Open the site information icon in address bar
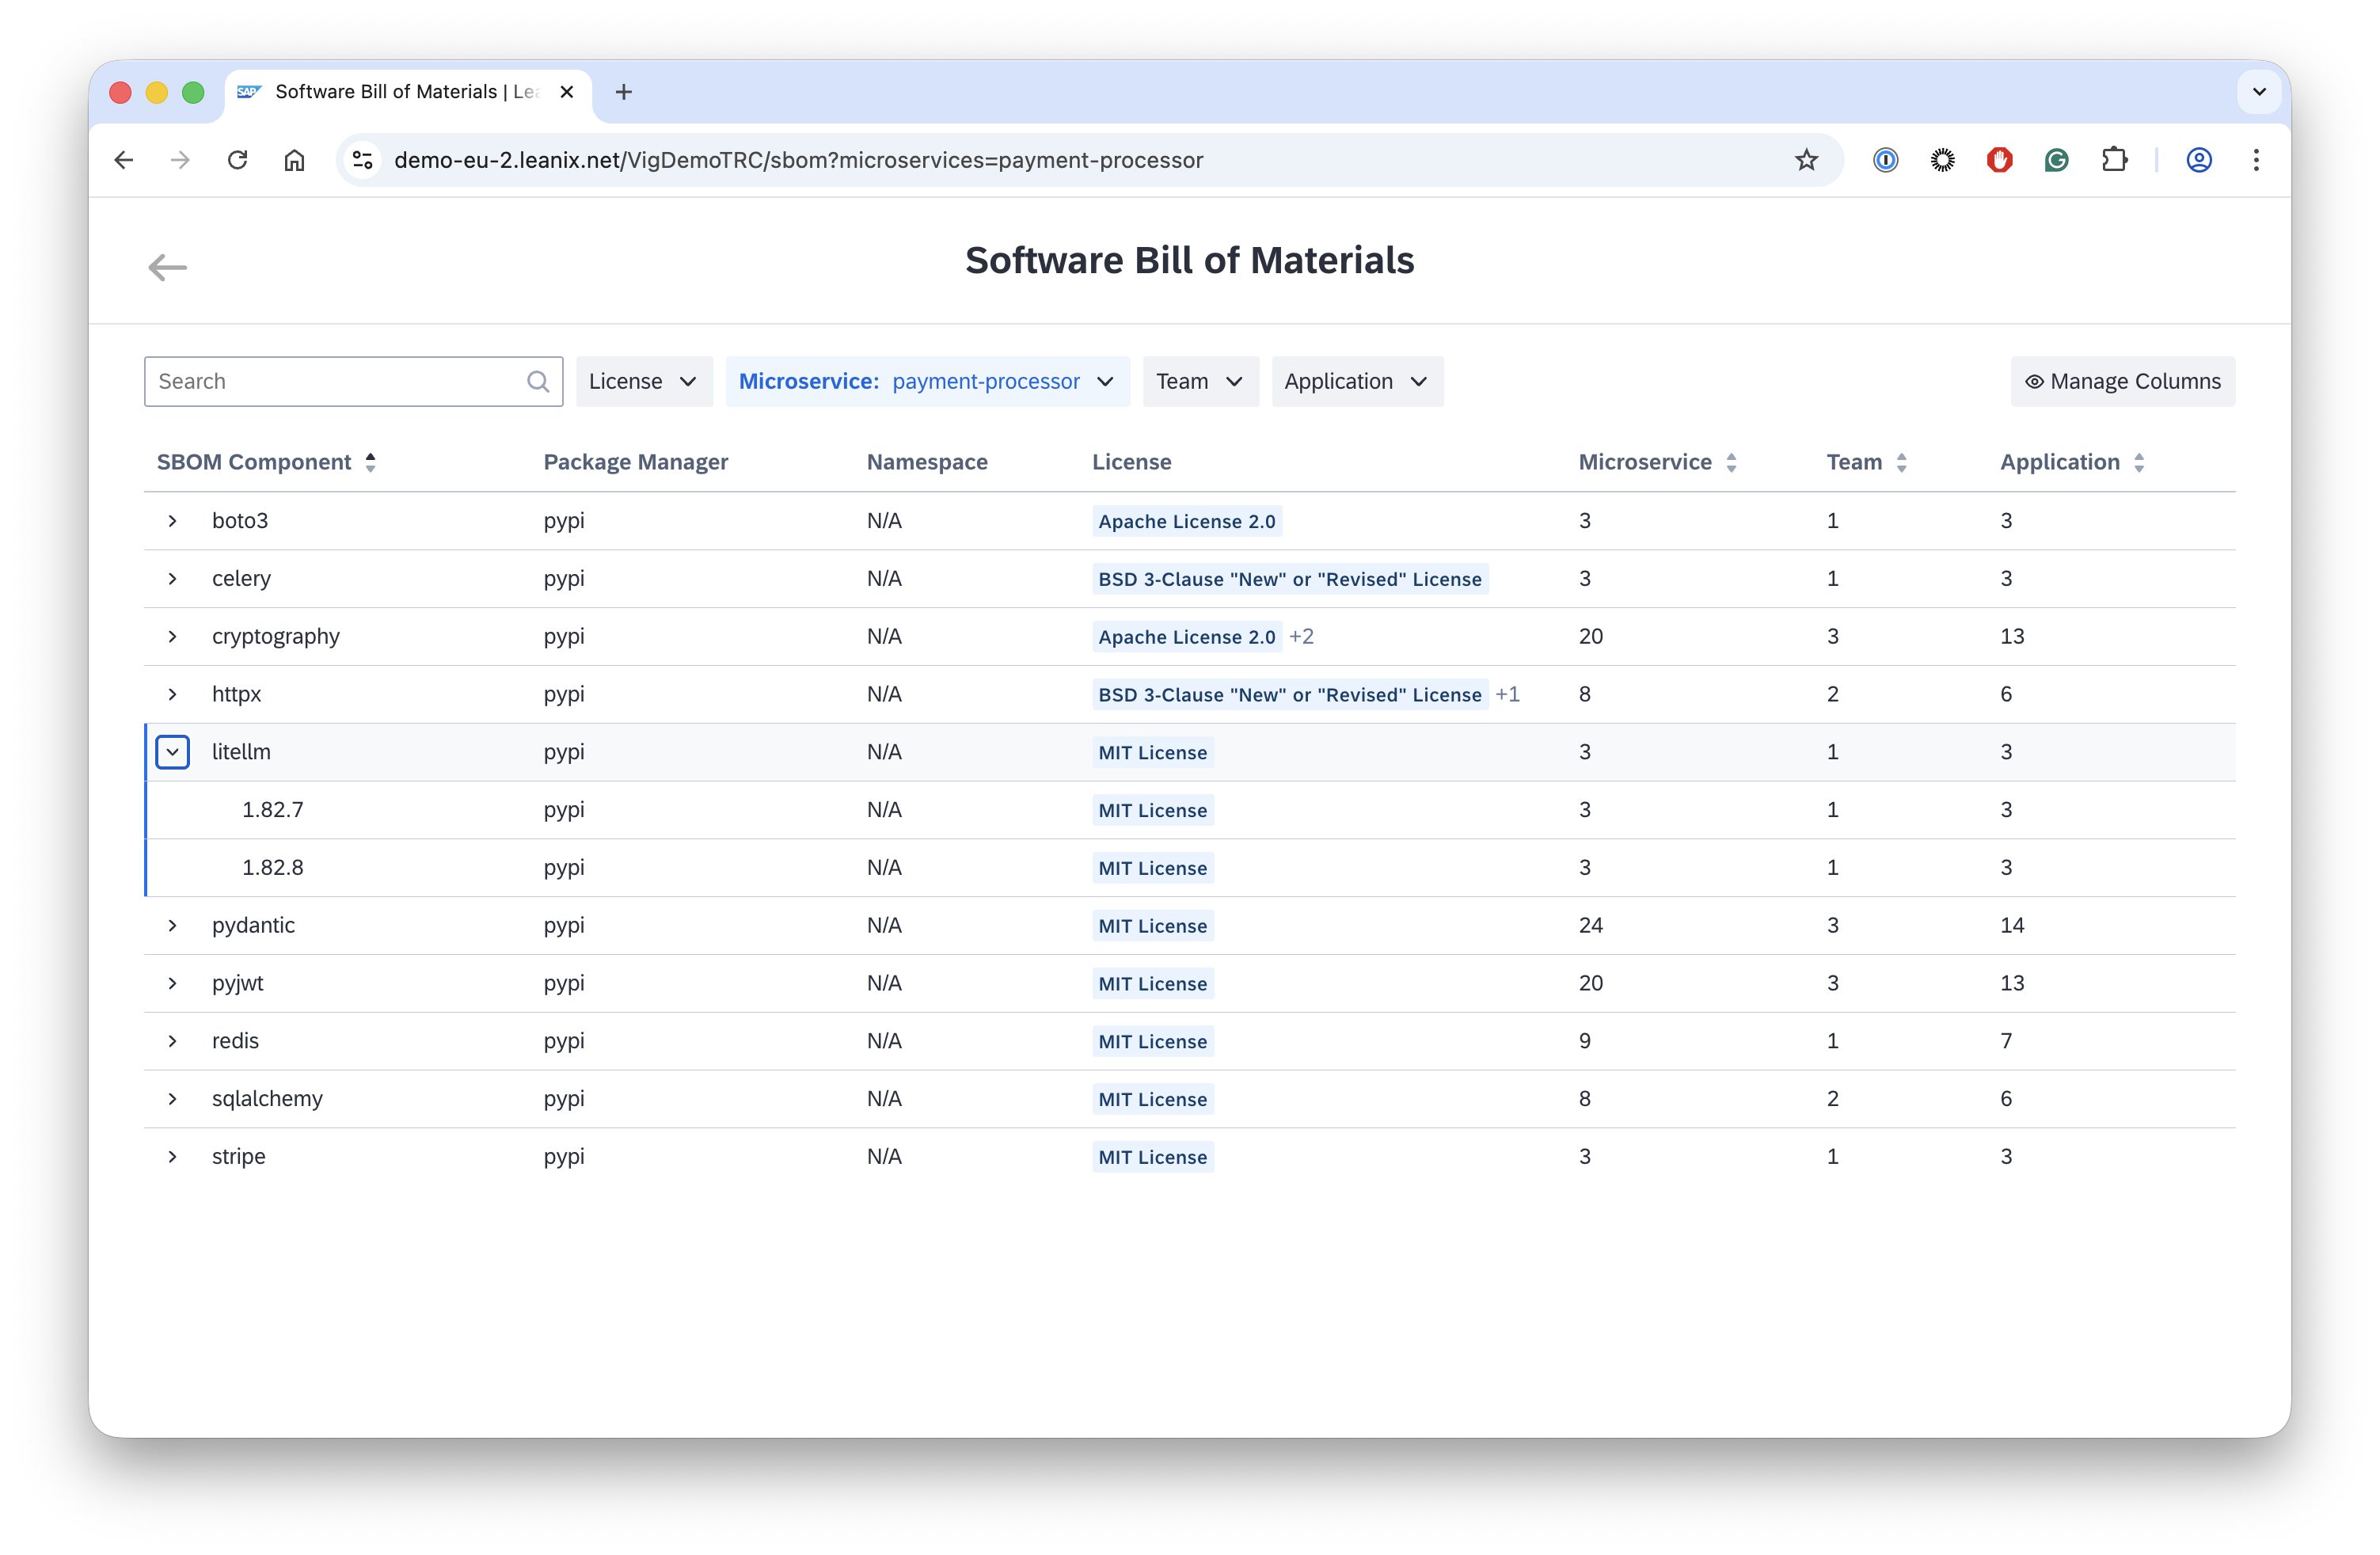 (363, 160)
